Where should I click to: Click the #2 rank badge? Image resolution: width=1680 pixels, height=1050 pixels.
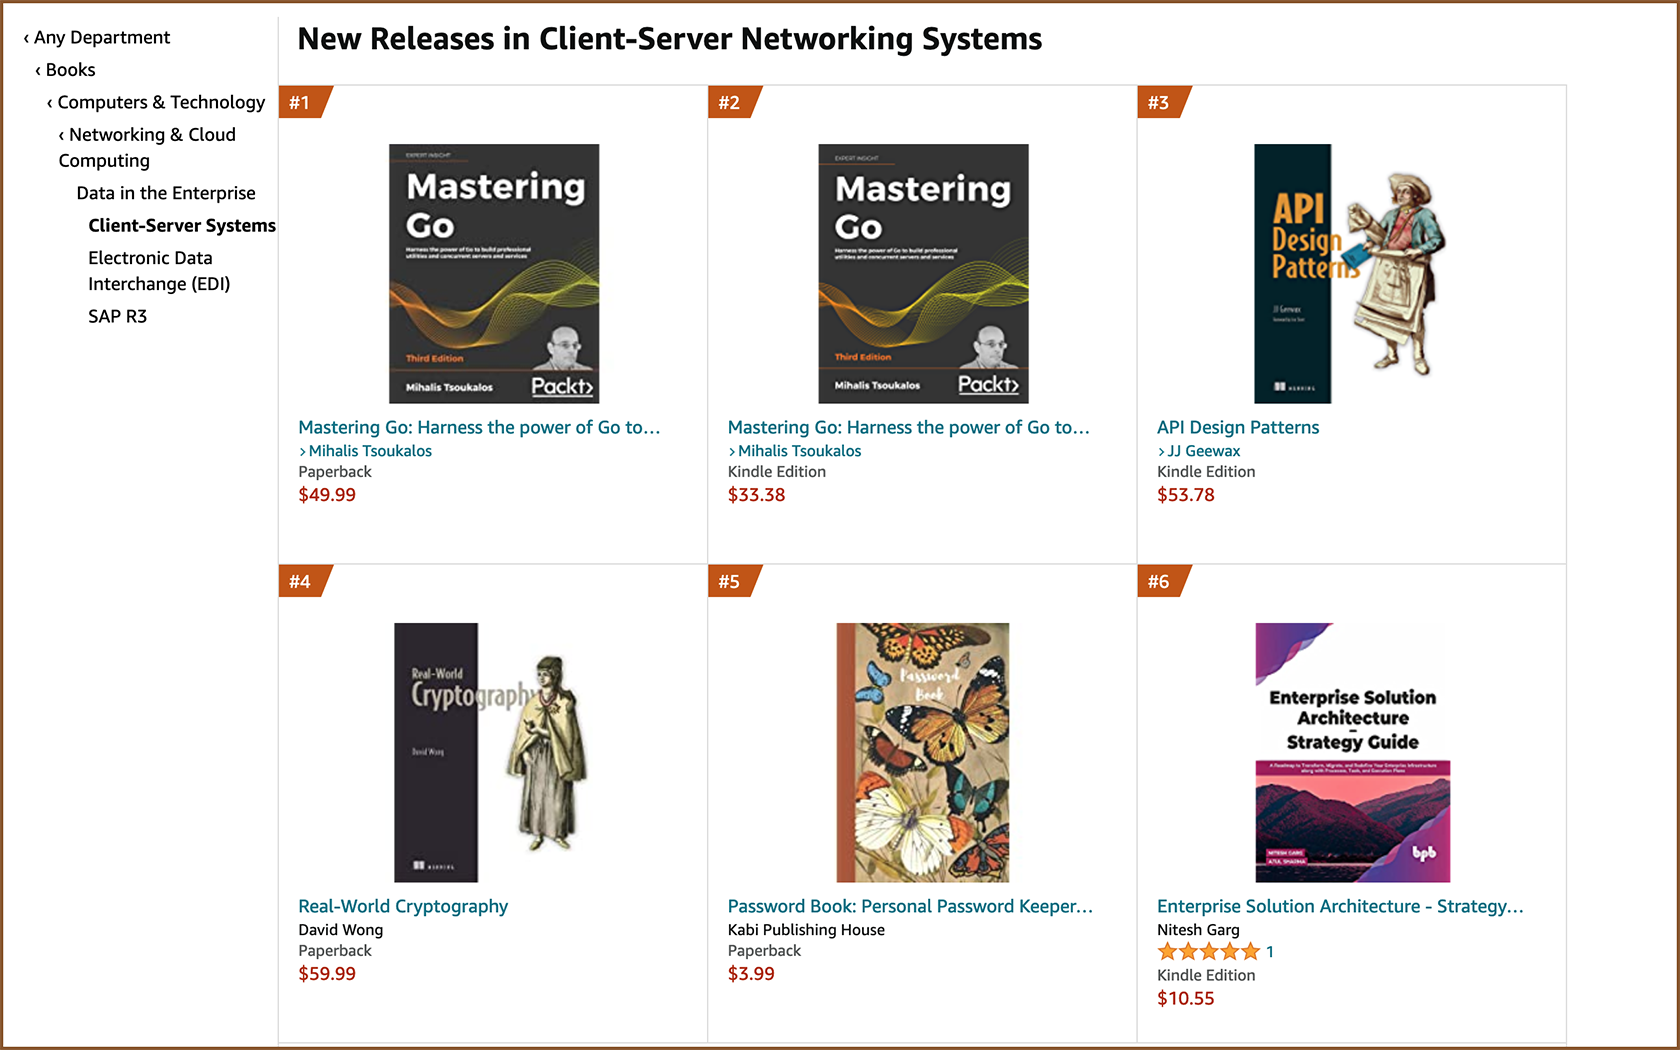[x=734, y=102]
